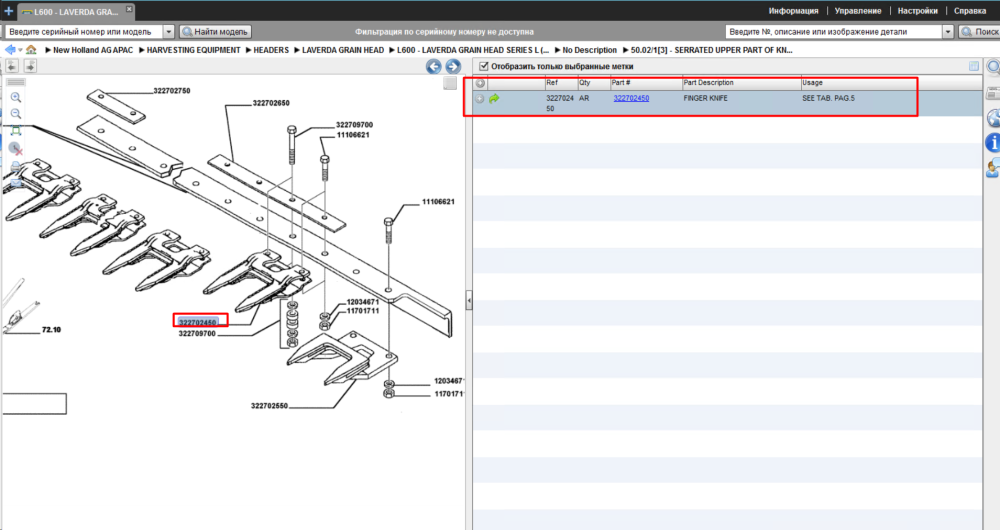Close the L600 - LAVERDA GRA... tab
Image resolution: width=1000 pixels, height=530 pixels.
[129, 9]
